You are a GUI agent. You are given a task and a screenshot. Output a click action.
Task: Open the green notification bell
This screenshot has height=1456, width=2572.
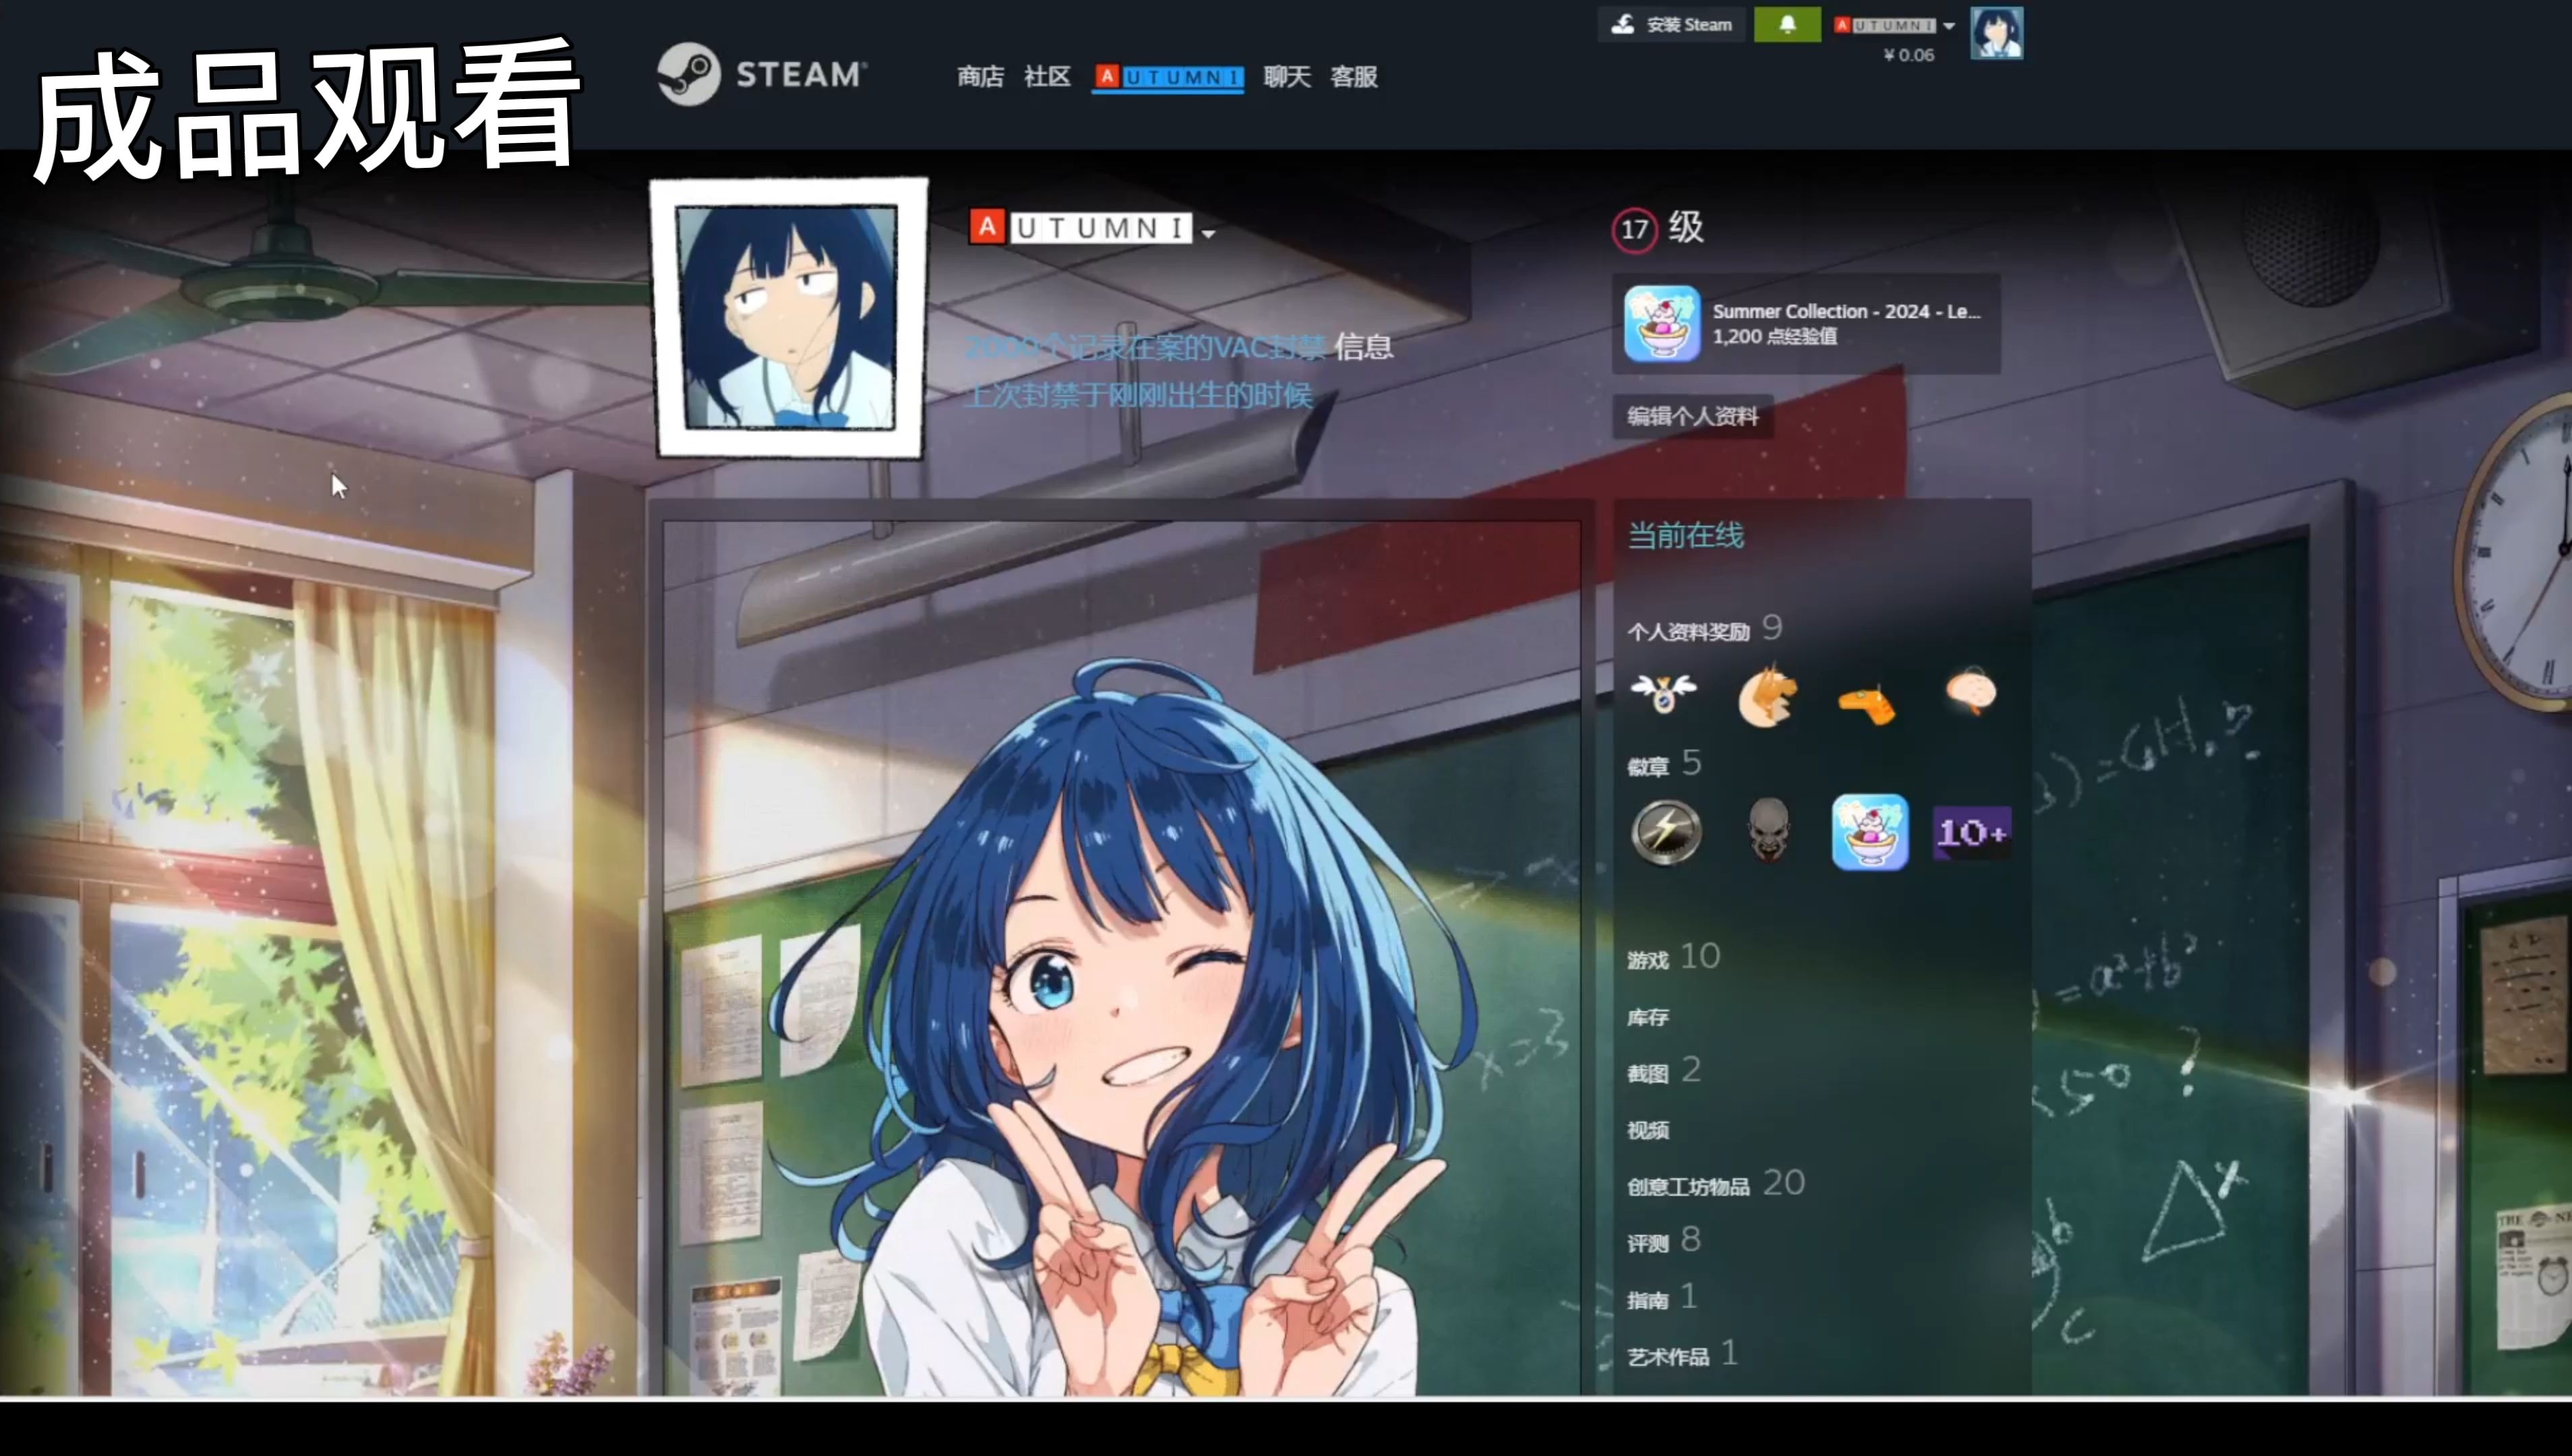pyautogui.click(x=1787, y=24)
